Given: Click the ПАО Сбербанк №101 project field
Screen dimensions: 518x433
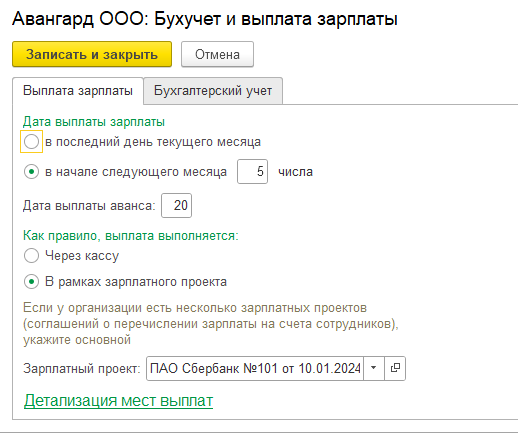Looking at the screenshot, I should coord(255,368).
